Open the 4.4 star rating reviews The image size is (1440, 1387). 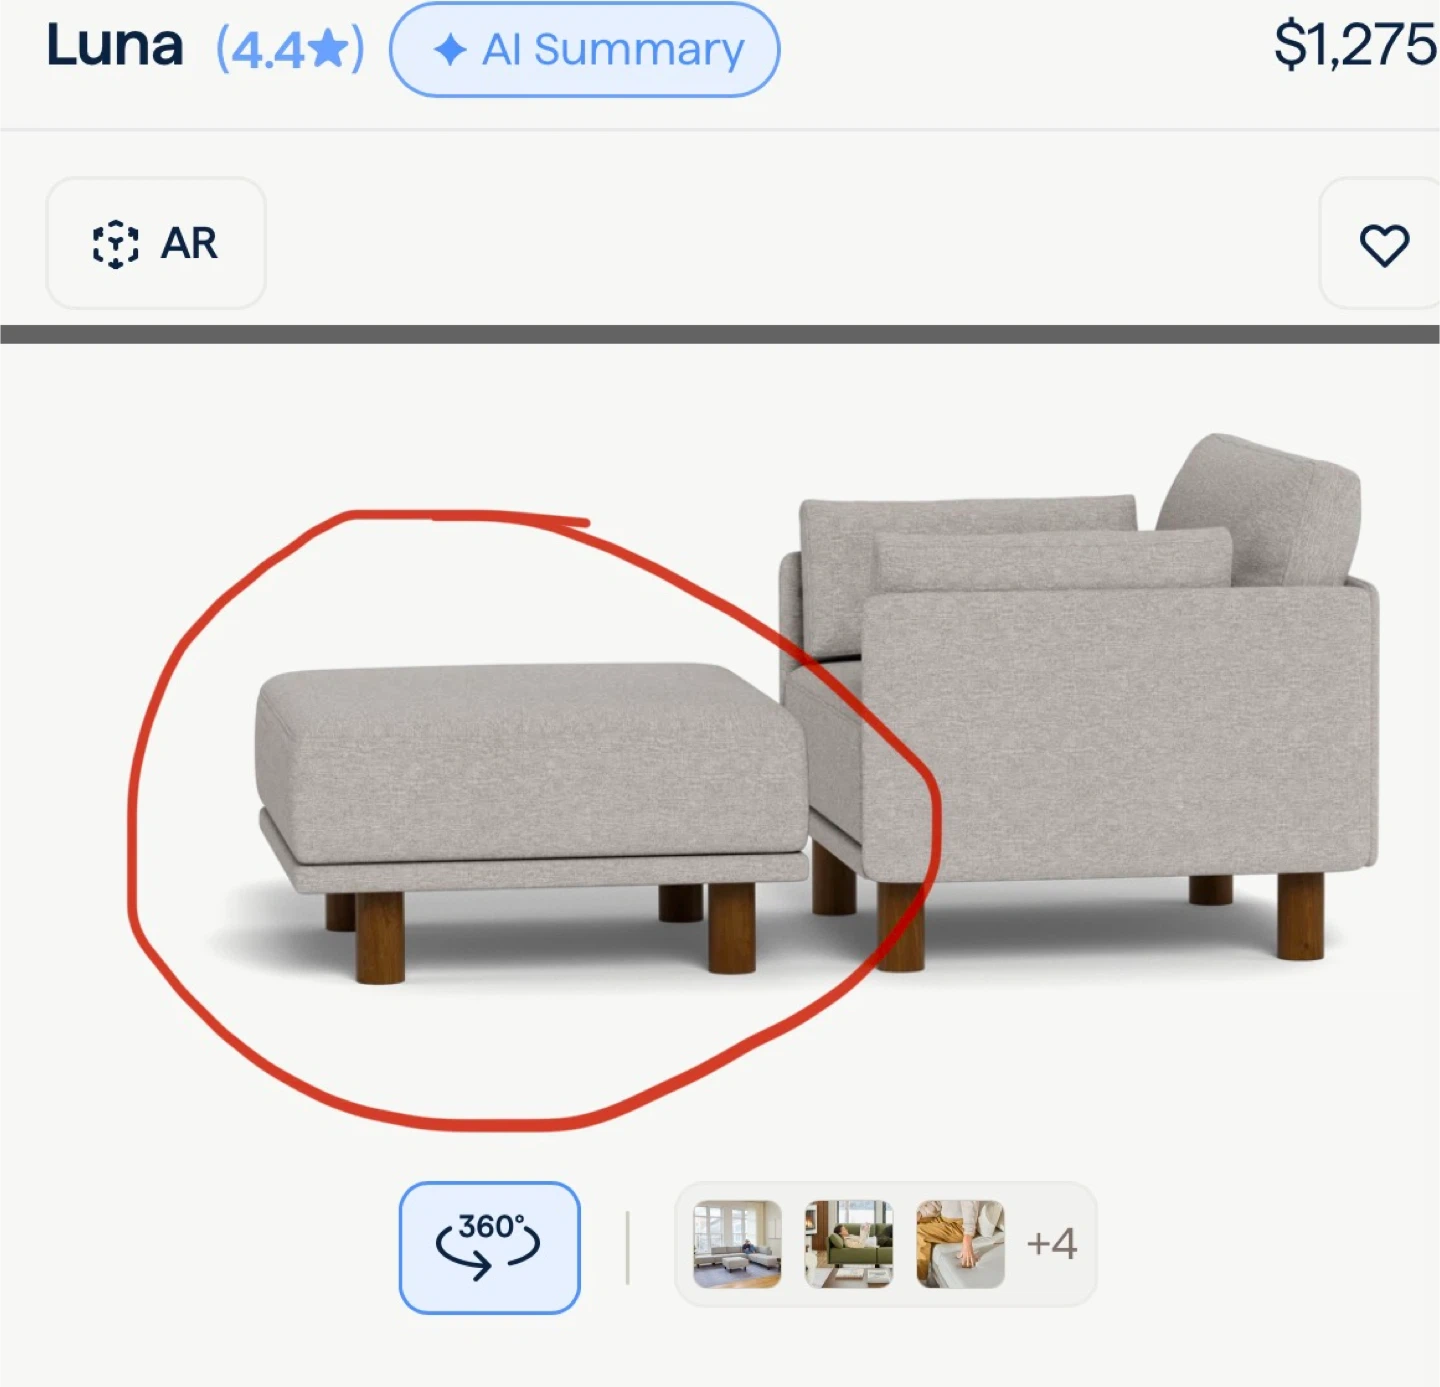click(291, 49)
